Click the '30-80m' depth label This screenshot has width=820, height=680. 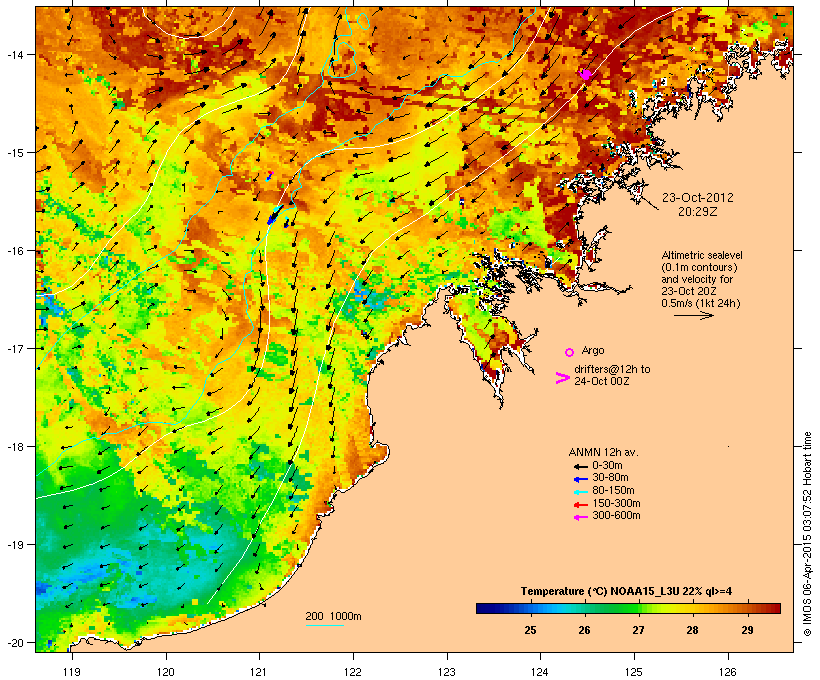(610, 478)
